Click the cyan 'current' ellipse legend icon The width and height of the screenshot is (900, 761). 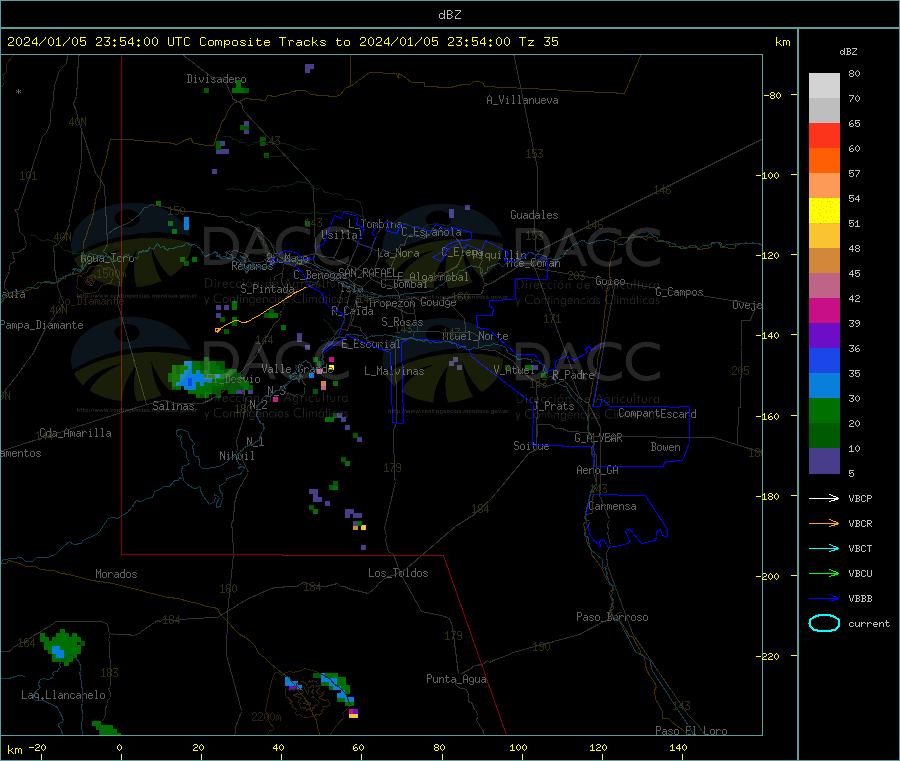pyautogui.click(x=824, y=623)
